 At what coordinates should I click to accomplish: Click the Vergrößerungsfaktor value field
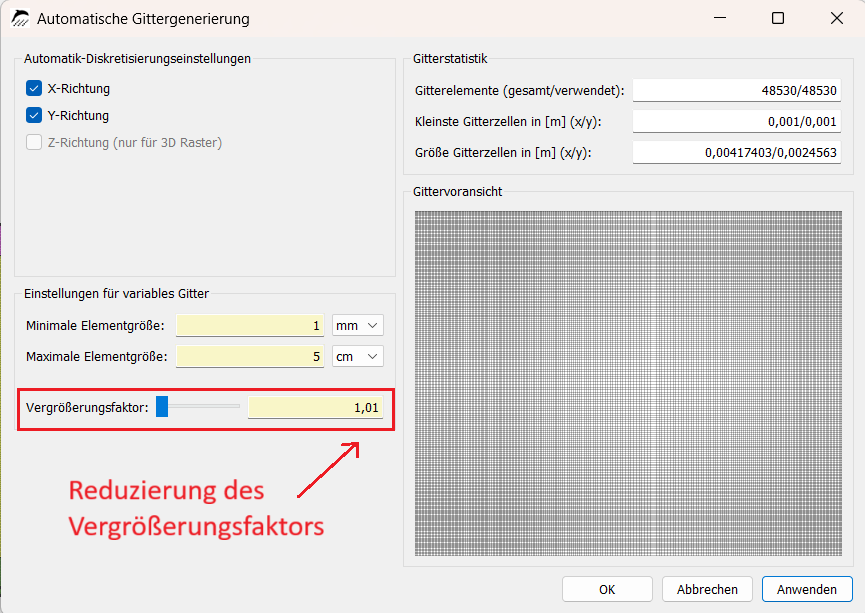pos(316,408)
